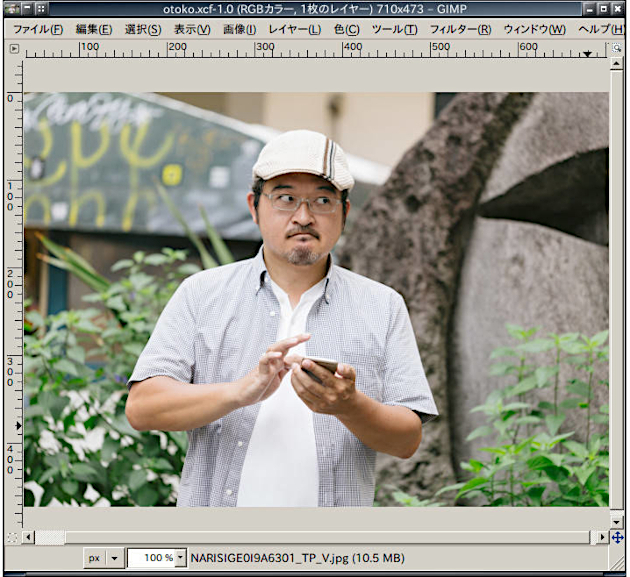Open the ヘルプ(H) menu
The height and width of the screenshot is (577, 630).
601,29
